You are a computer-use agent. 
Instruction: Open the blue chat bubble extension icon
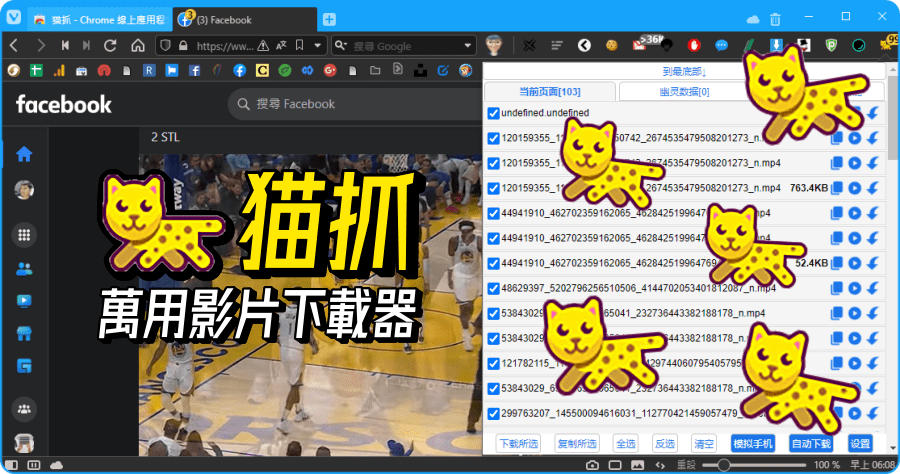tap(721, 45)
